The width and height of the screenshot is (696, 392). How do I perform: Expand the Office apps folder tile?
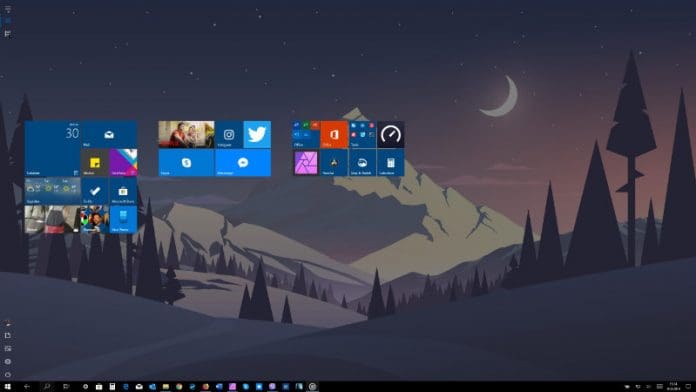[306, 135]
